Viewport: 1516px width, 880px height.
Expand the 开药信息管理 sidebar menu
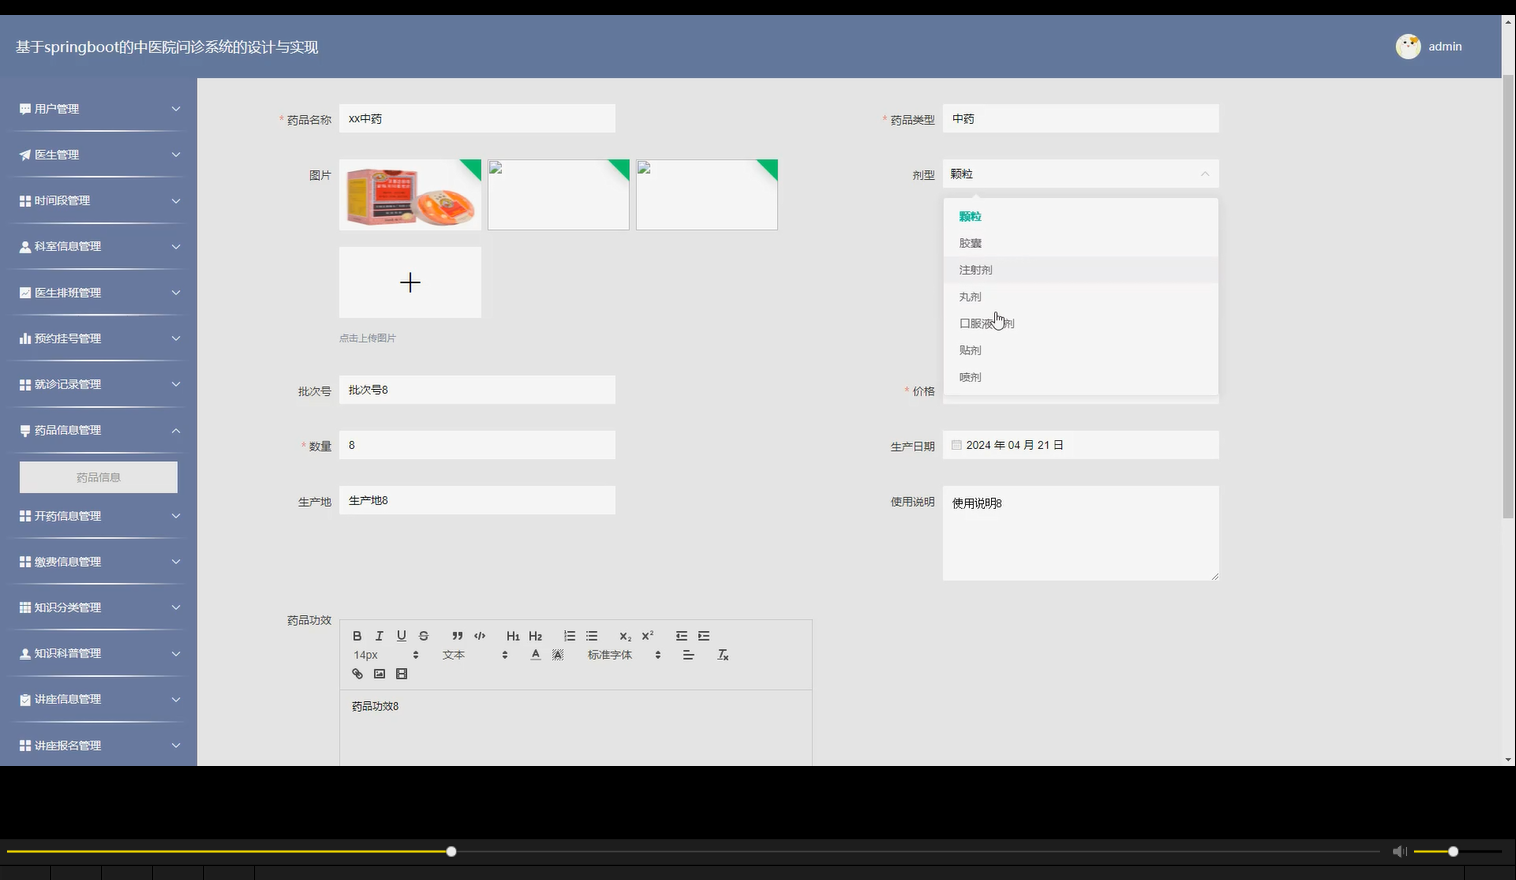(x=99, y=516)
